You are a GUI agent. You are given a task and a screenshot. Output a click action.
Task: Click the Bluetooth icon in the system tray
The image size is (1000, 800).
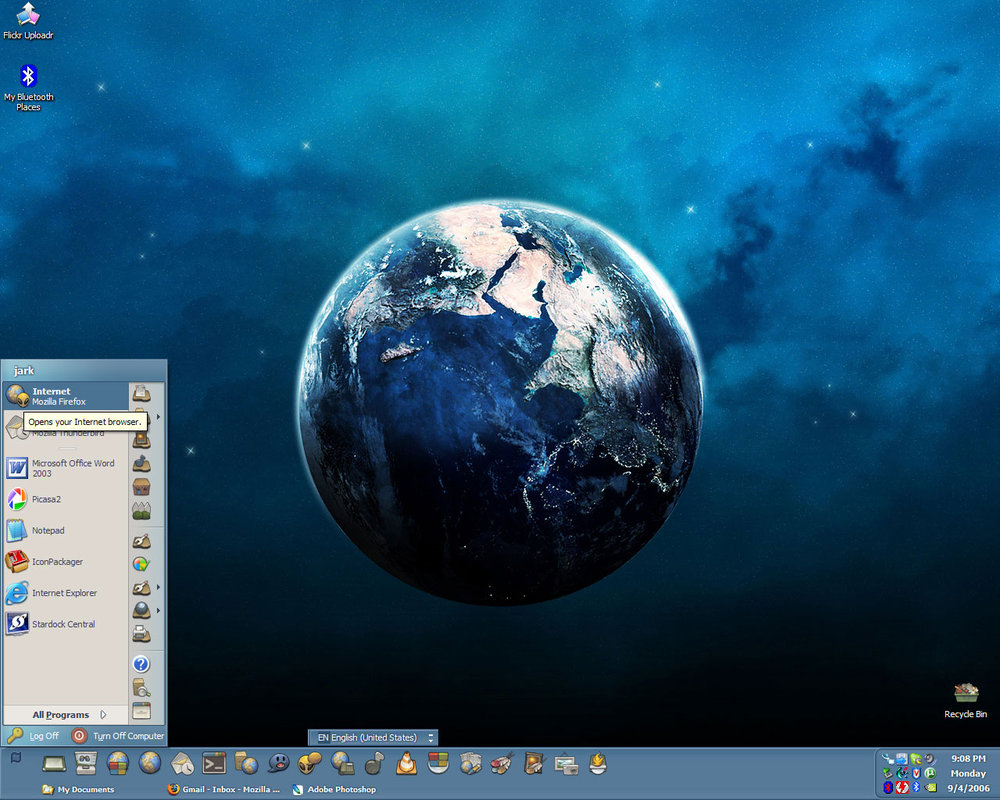(915, 787)
